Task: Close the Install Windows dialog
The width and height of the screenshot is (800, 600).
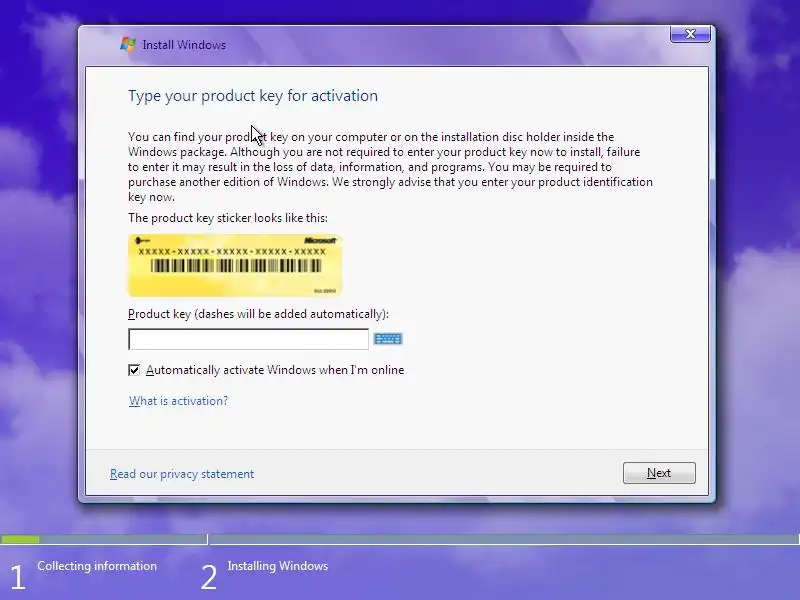Action: [x=690, y=34]
